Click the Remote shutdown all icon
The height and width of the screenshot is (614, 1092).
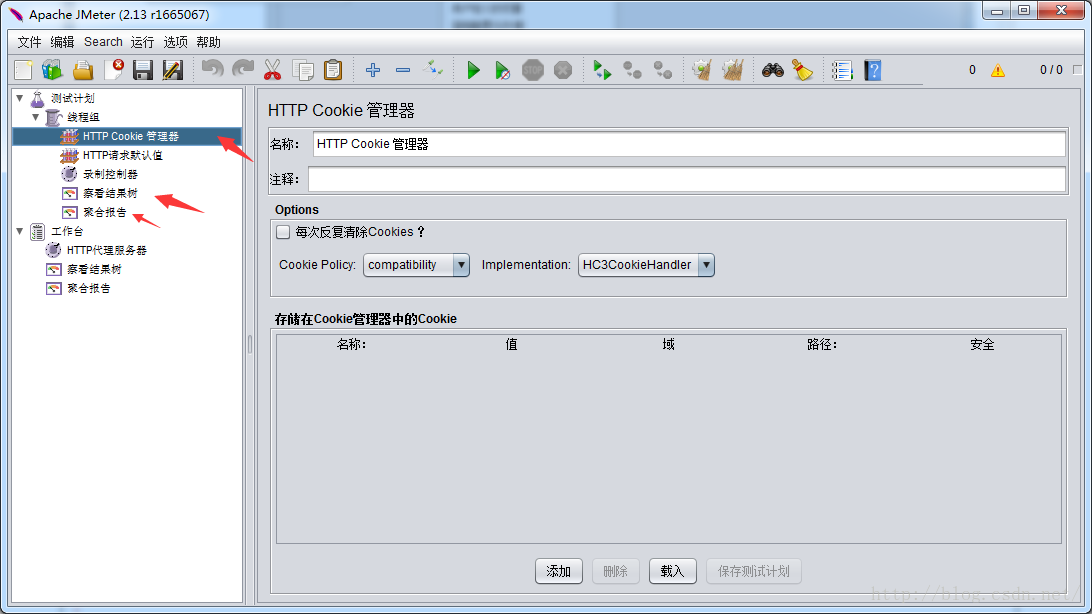(x=662, y=70)
